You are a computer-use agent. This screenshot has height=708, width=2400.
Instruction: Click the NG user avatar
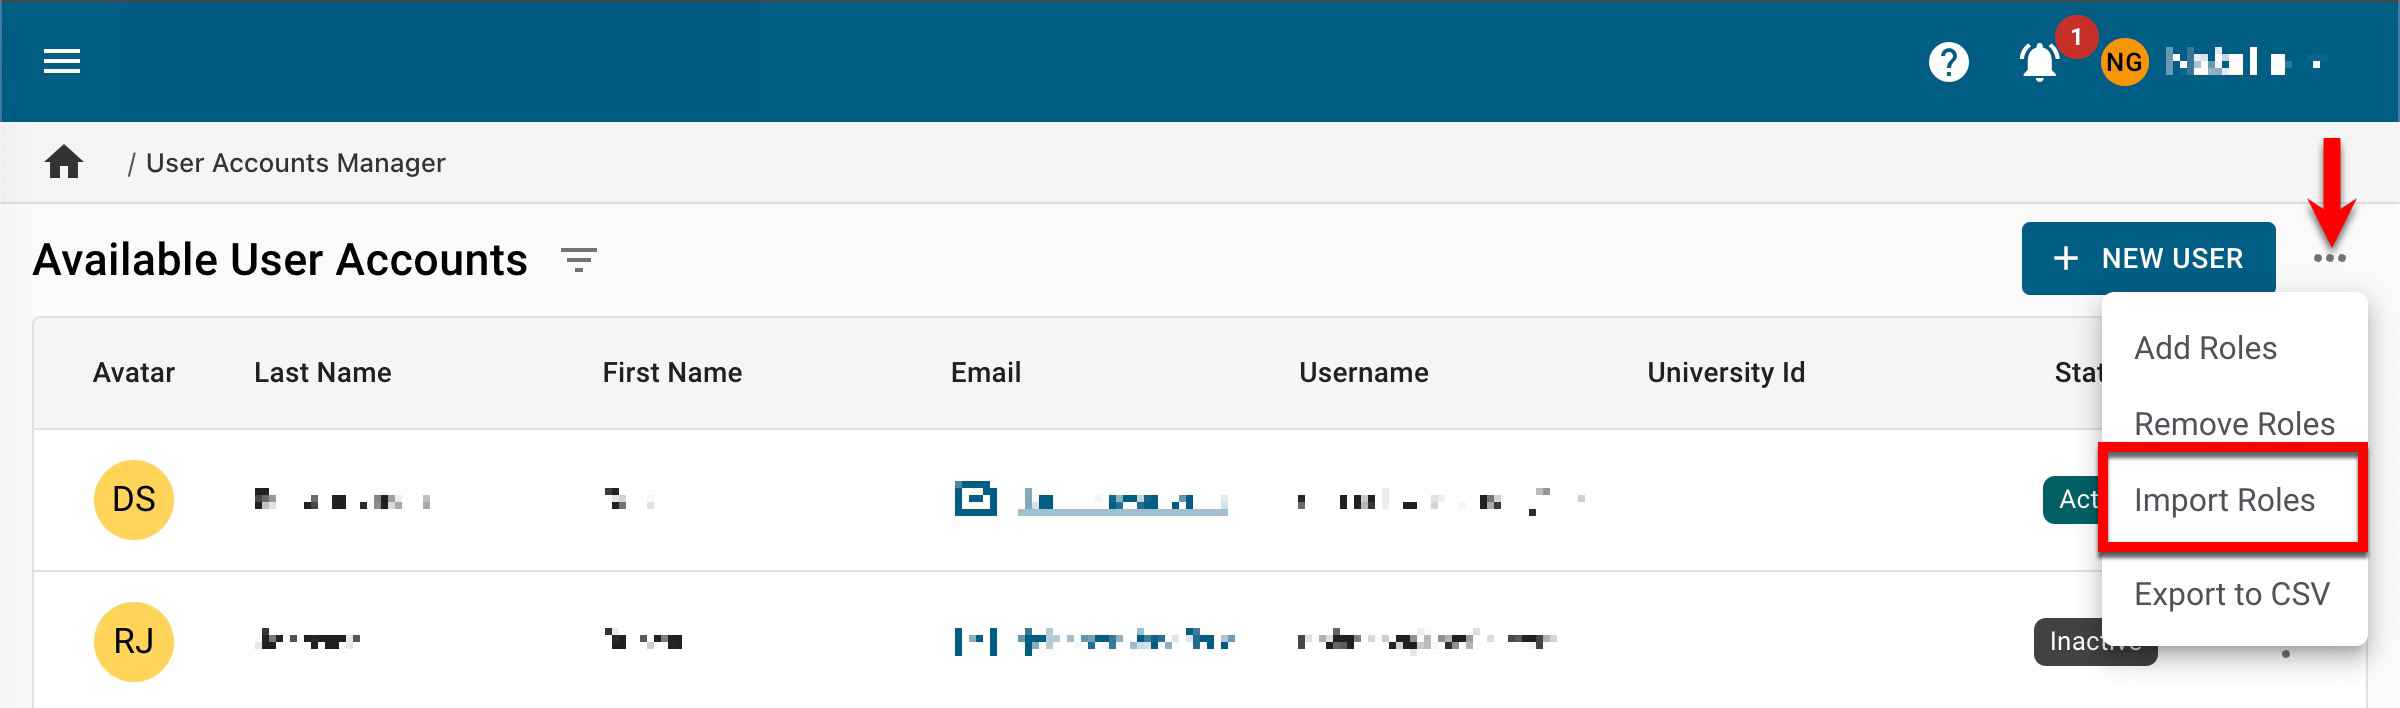point(2124,63)
